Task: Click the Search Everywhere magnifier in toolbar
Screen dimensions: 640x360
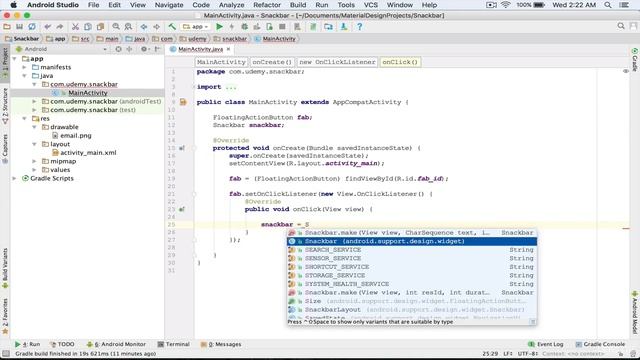Action: (621, 26)
